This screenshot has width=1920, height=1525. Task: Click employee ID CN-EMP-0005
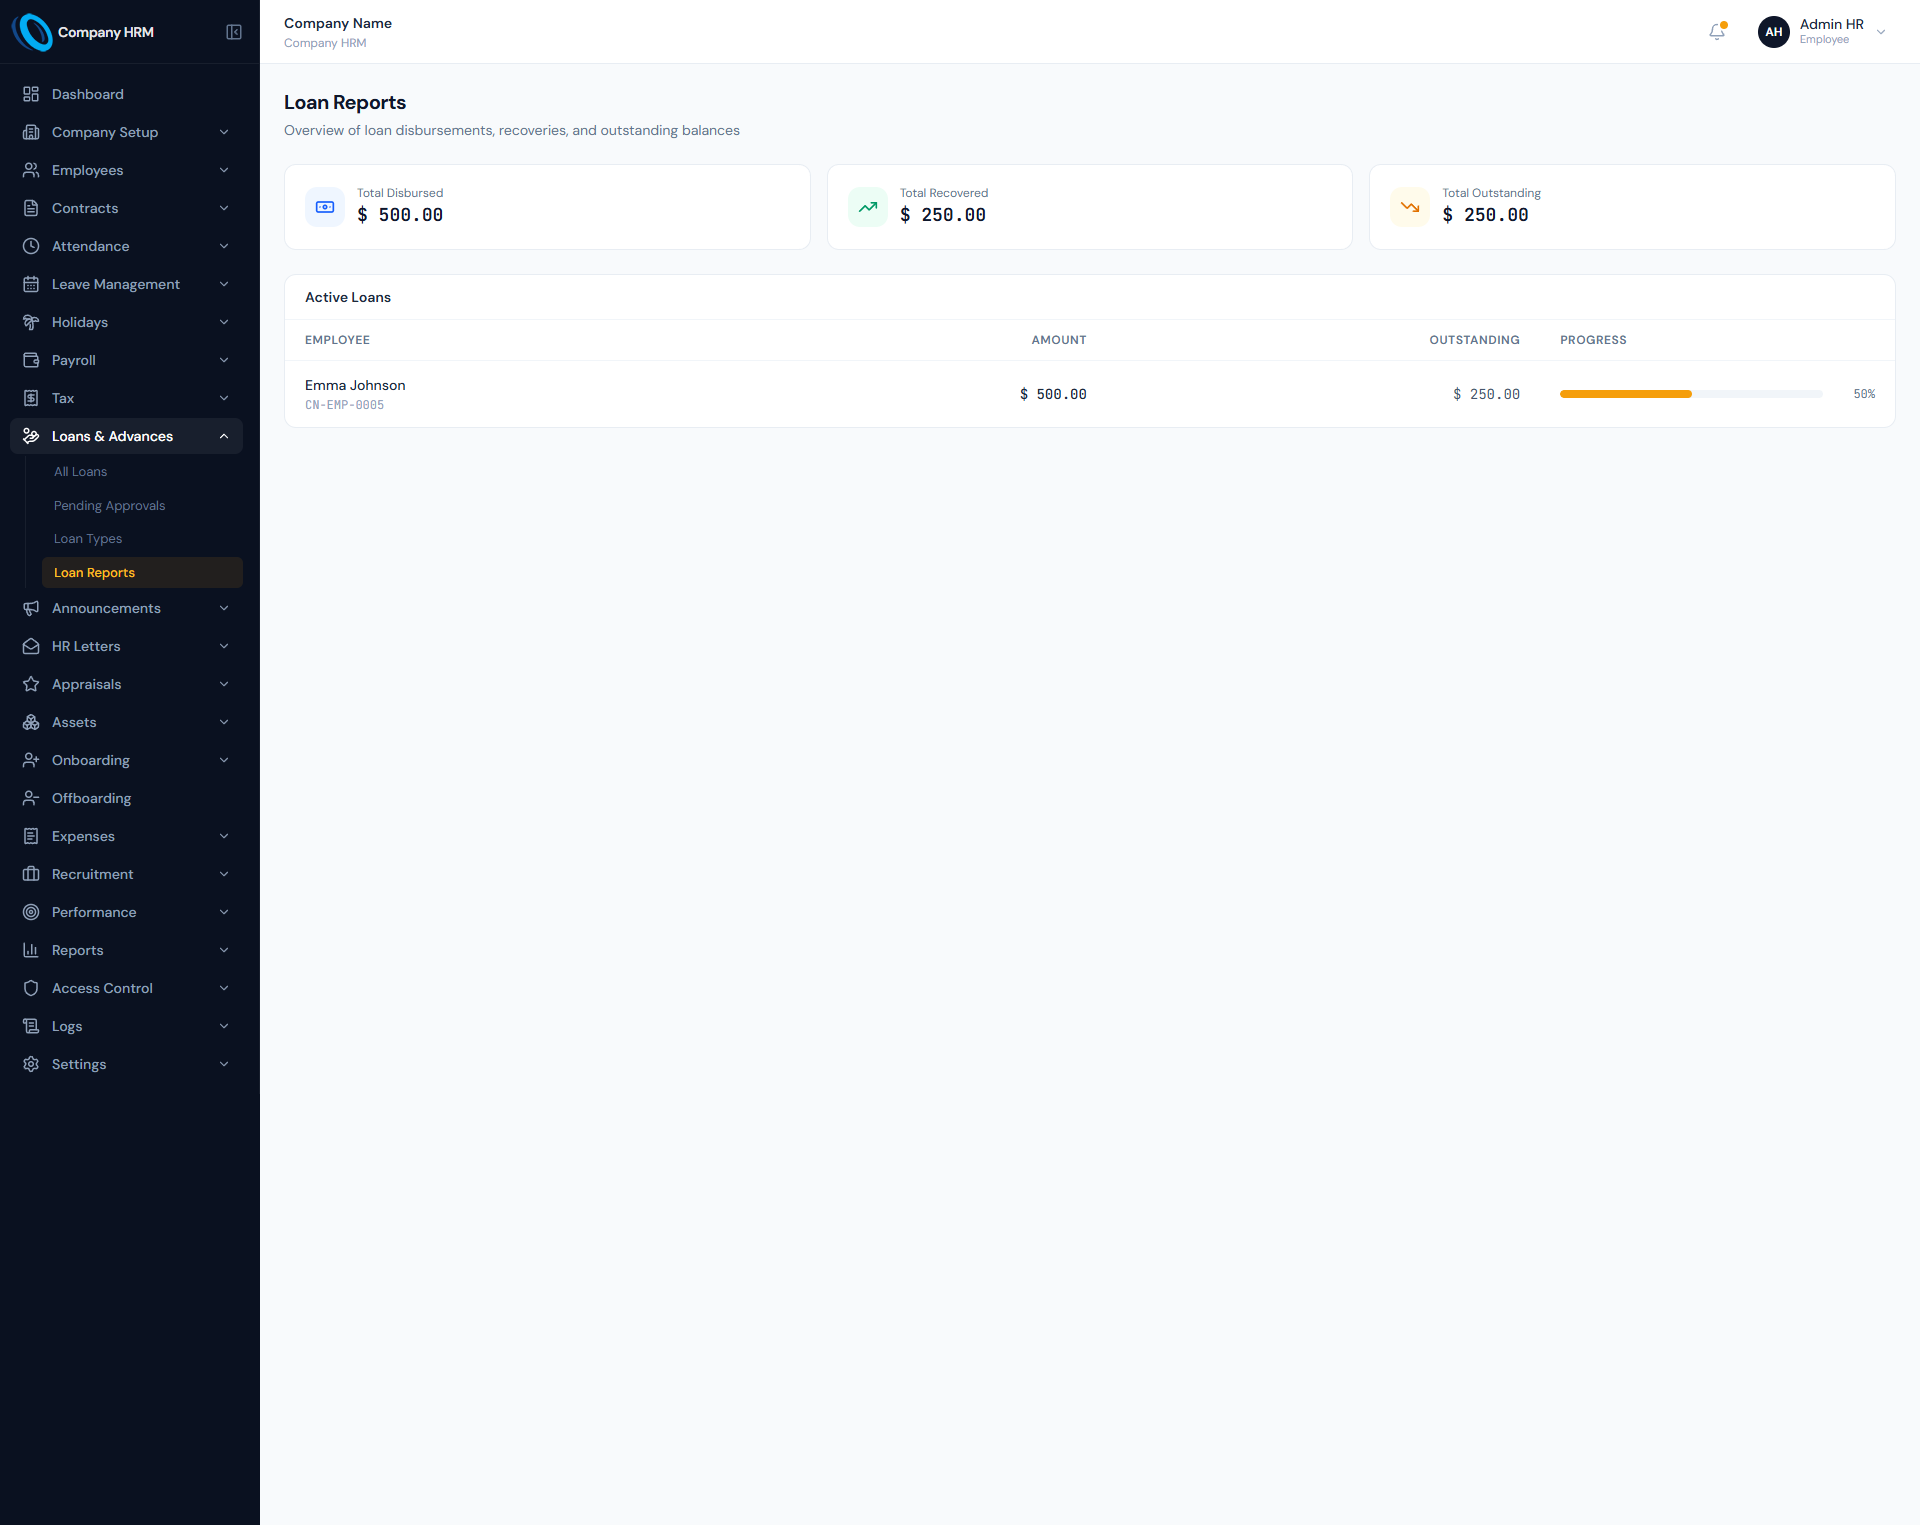tap(344, 405)
